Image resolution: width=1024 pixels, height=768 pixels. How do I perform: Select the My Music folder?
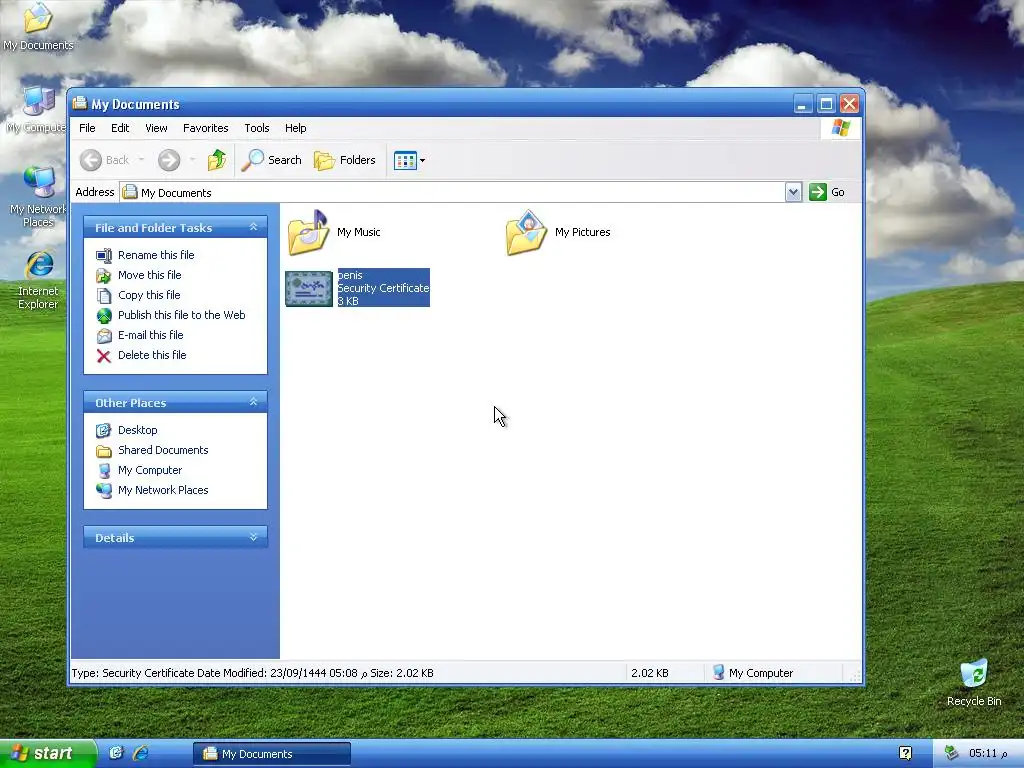pos(334,232)
